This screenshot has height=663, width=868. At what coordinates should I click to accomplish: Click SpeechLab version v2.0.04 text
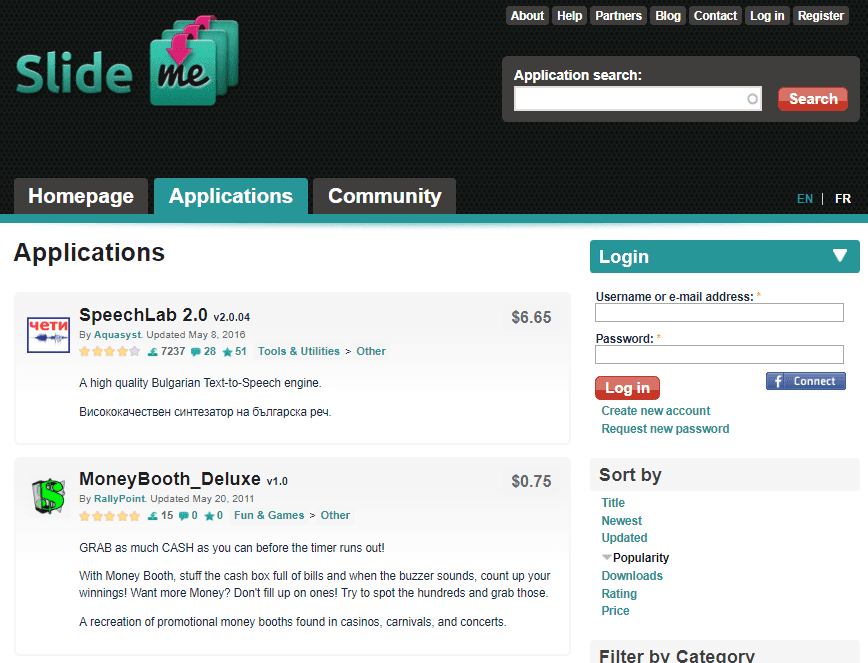coord(232,317)
